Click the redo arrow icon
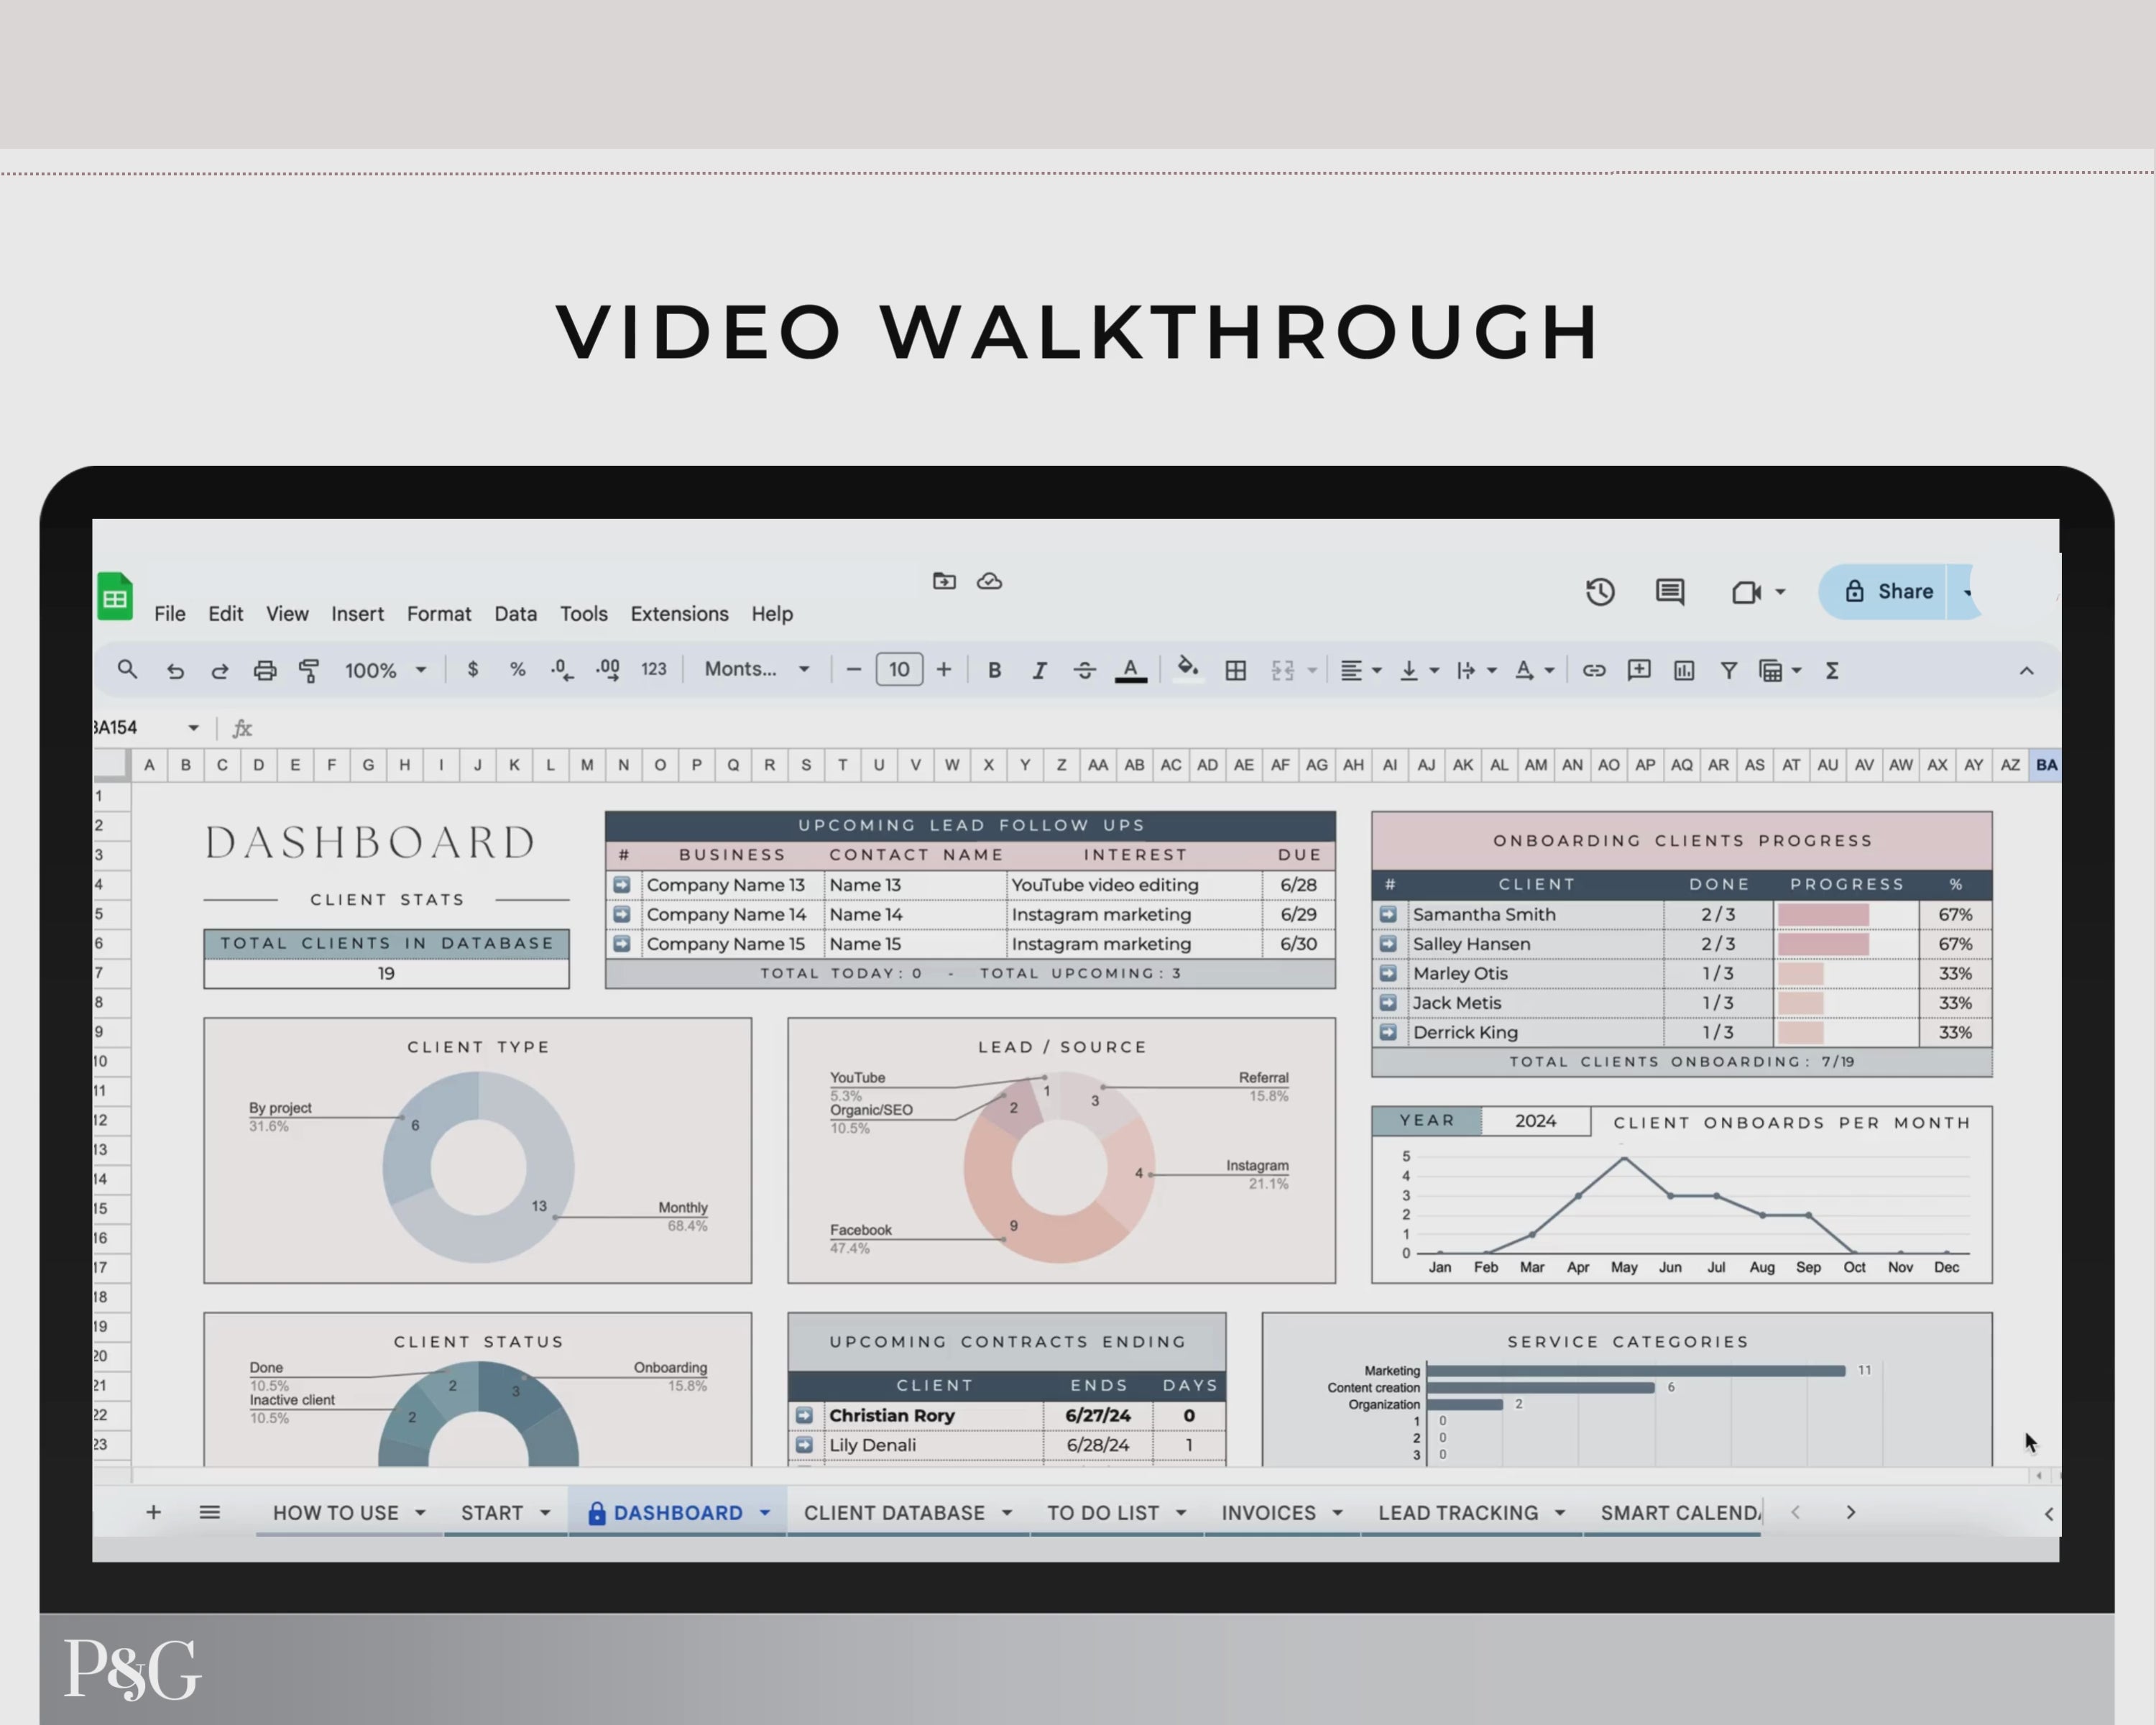2156x1725 pixels. click(220, 671)
